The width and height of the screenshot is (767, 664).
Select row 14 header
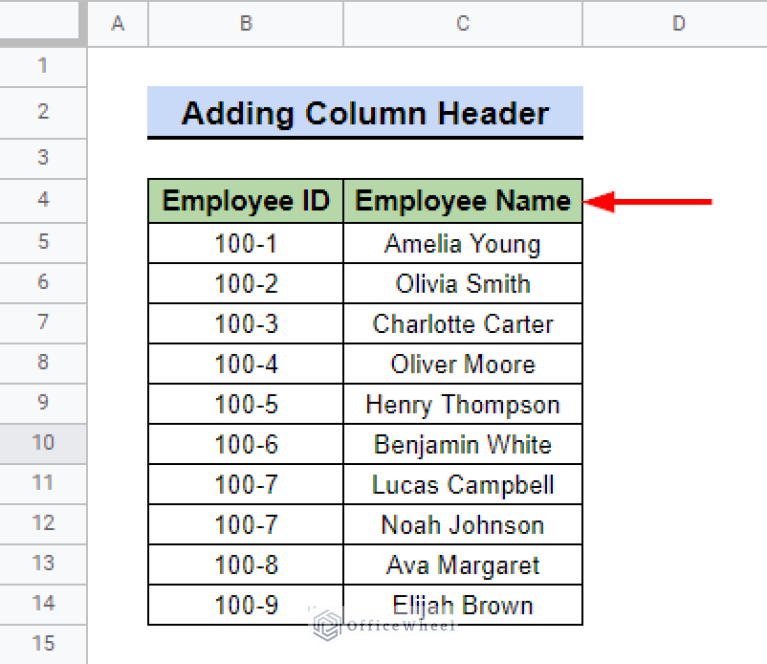43,604
